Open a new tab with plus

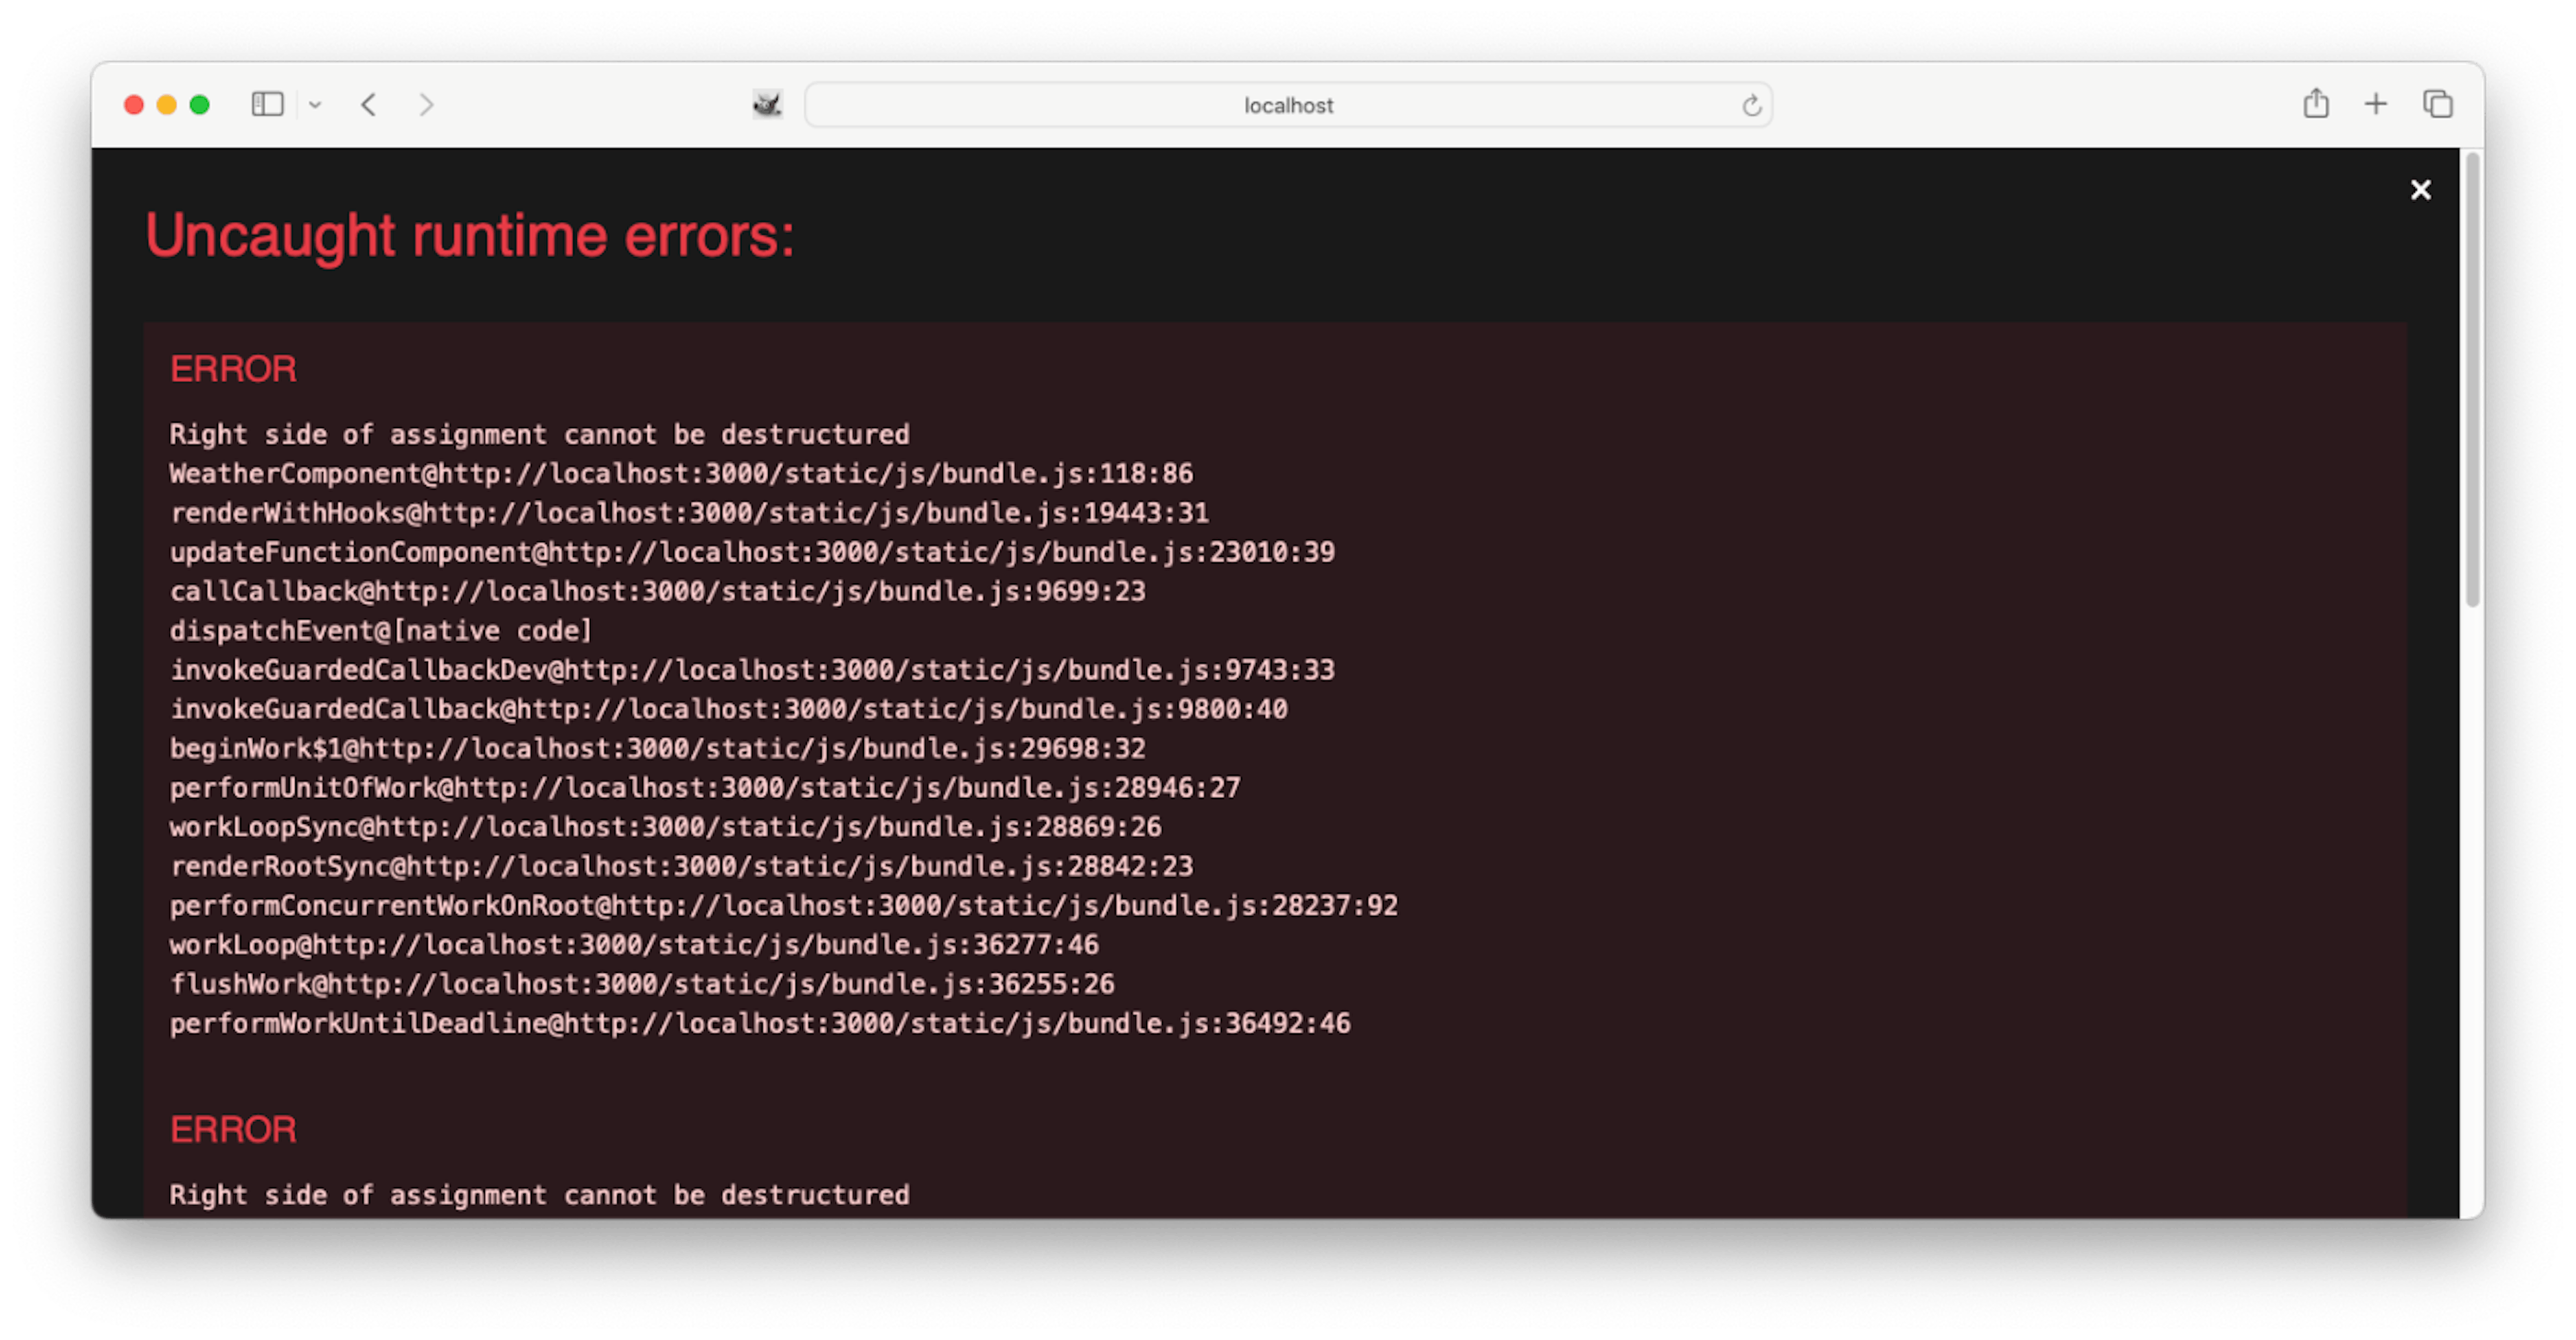tap(2376, 104)
